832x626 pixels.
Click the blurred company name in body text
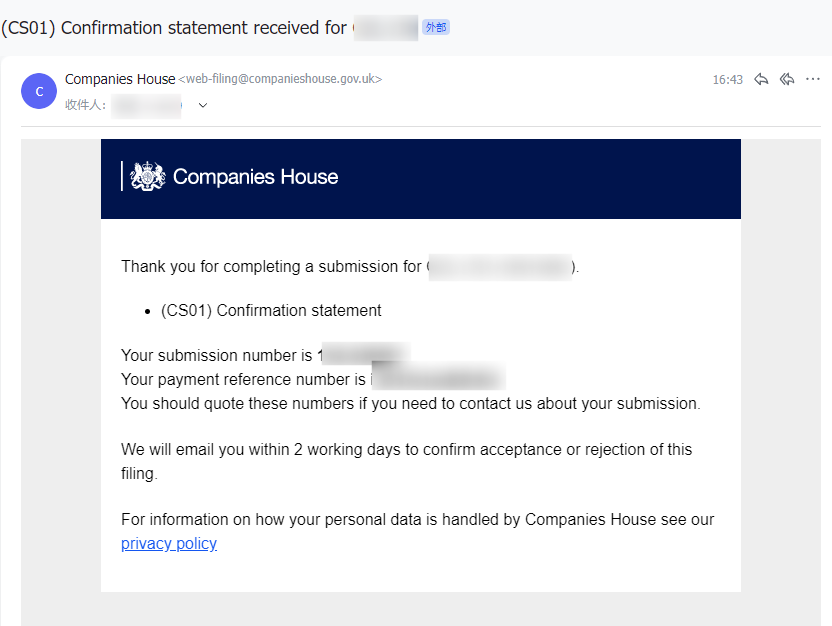(x=500, y=267)
